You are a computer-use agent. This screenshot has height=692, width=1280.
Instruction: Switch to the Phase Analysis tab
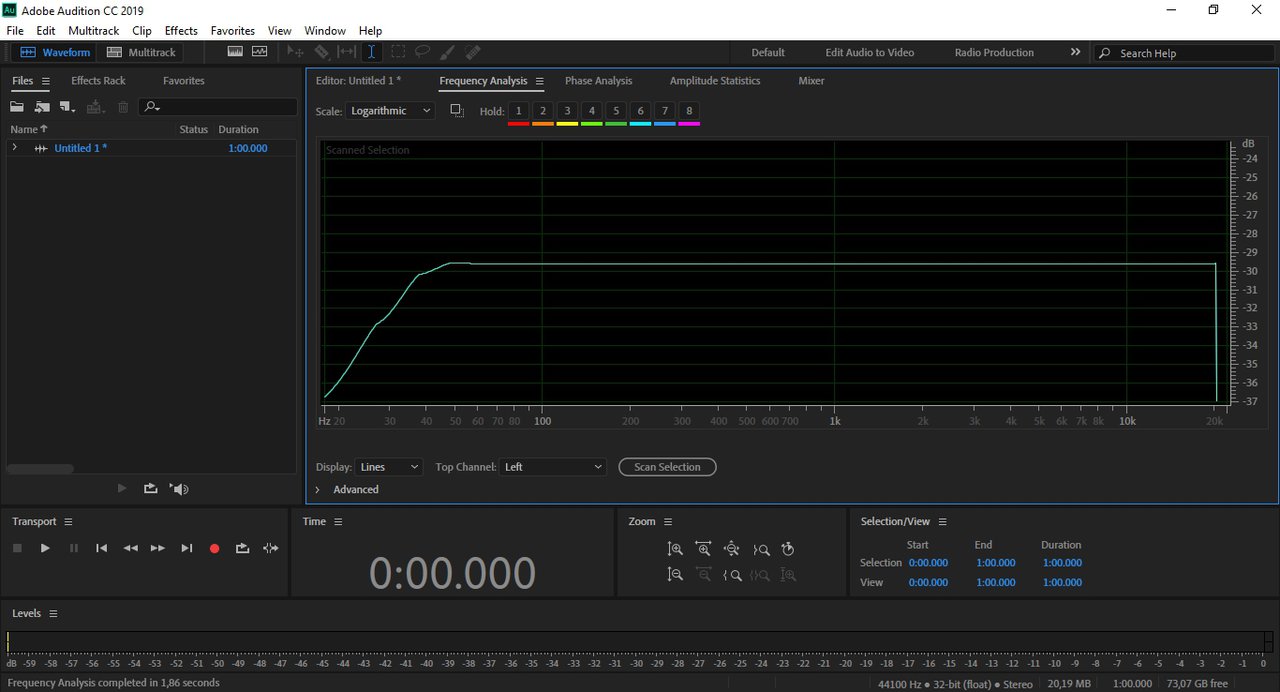[598, 81]
